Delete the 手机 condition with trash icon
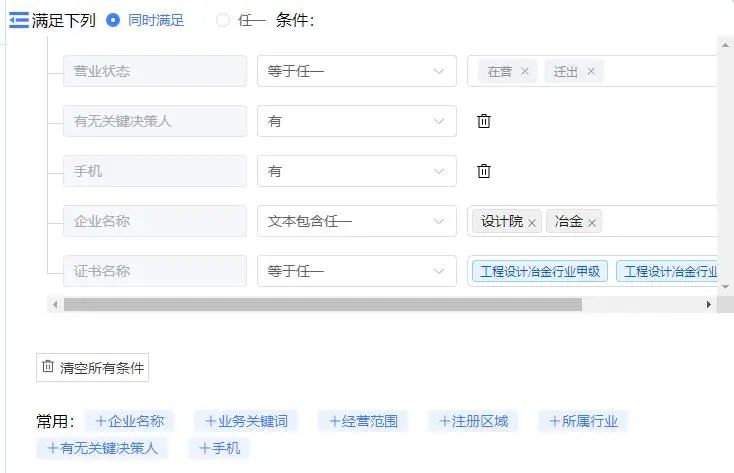This screenshot has width=734, height=473. (484, 171)
